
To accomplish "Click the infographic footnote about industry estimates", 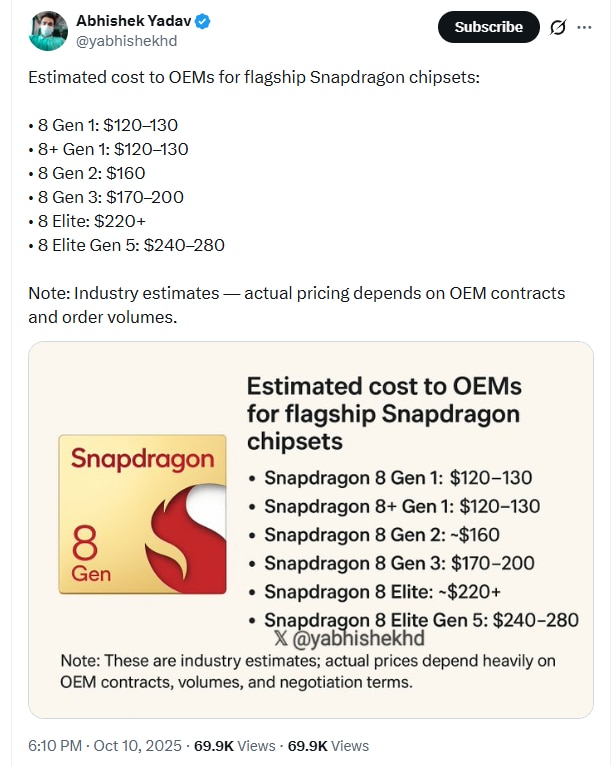I will tap(307, 672).
